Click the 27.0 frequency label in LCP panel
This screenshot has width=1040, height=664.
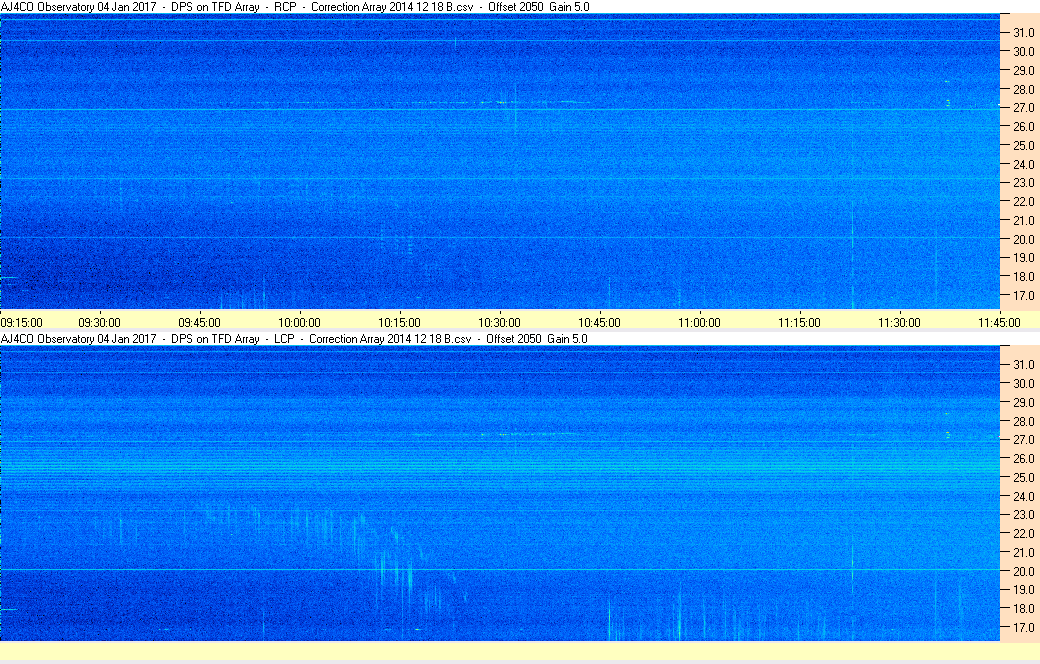1023,440
